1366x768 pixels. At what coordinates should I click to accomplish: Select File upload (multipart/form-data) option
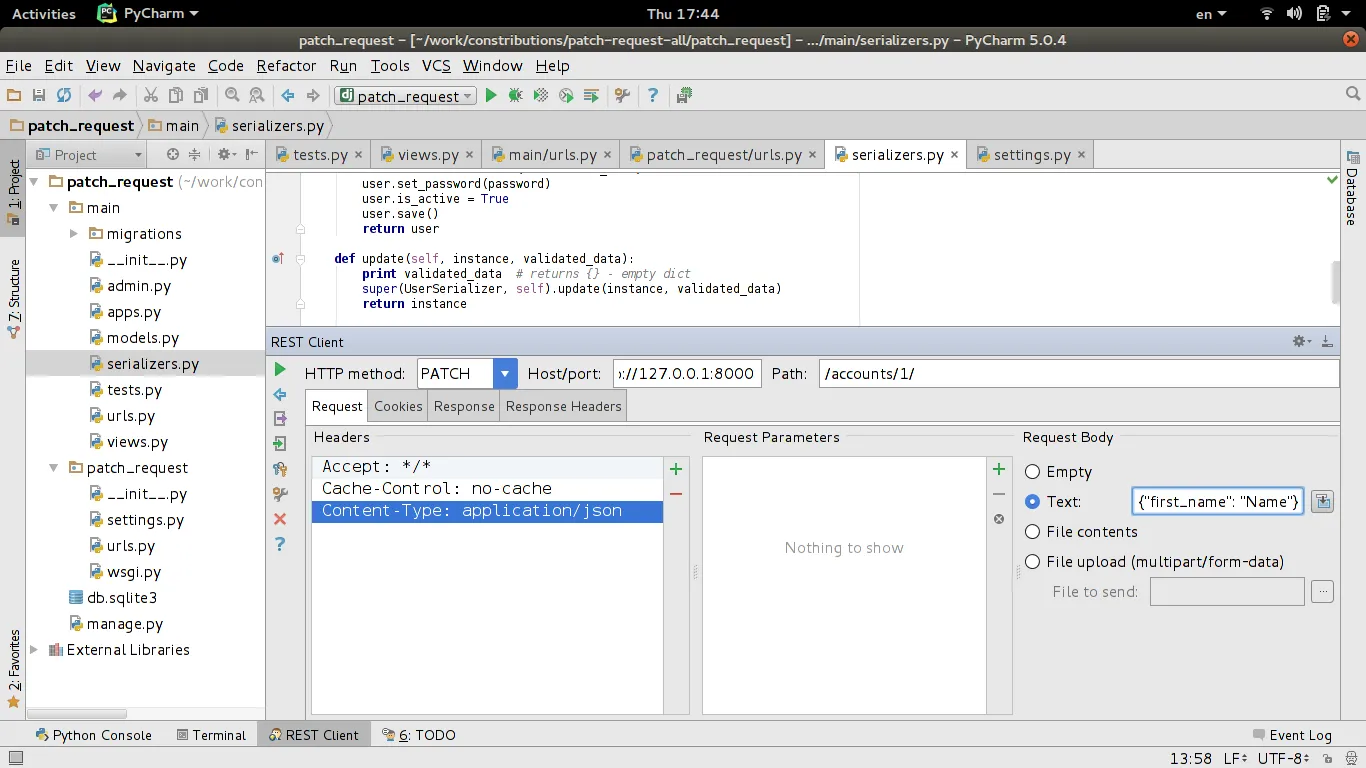click(x=1033, y=562)
